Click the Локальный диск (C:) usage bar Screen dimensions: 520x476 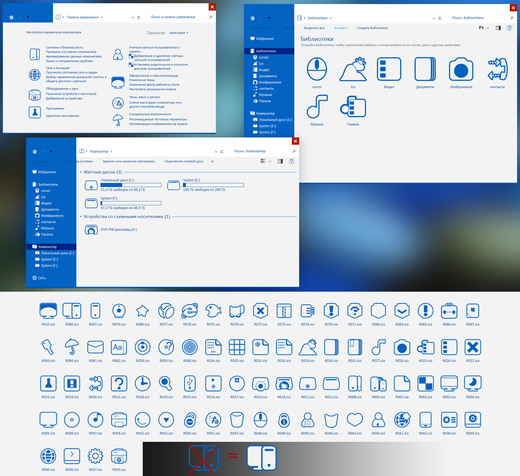click(131, 185)
